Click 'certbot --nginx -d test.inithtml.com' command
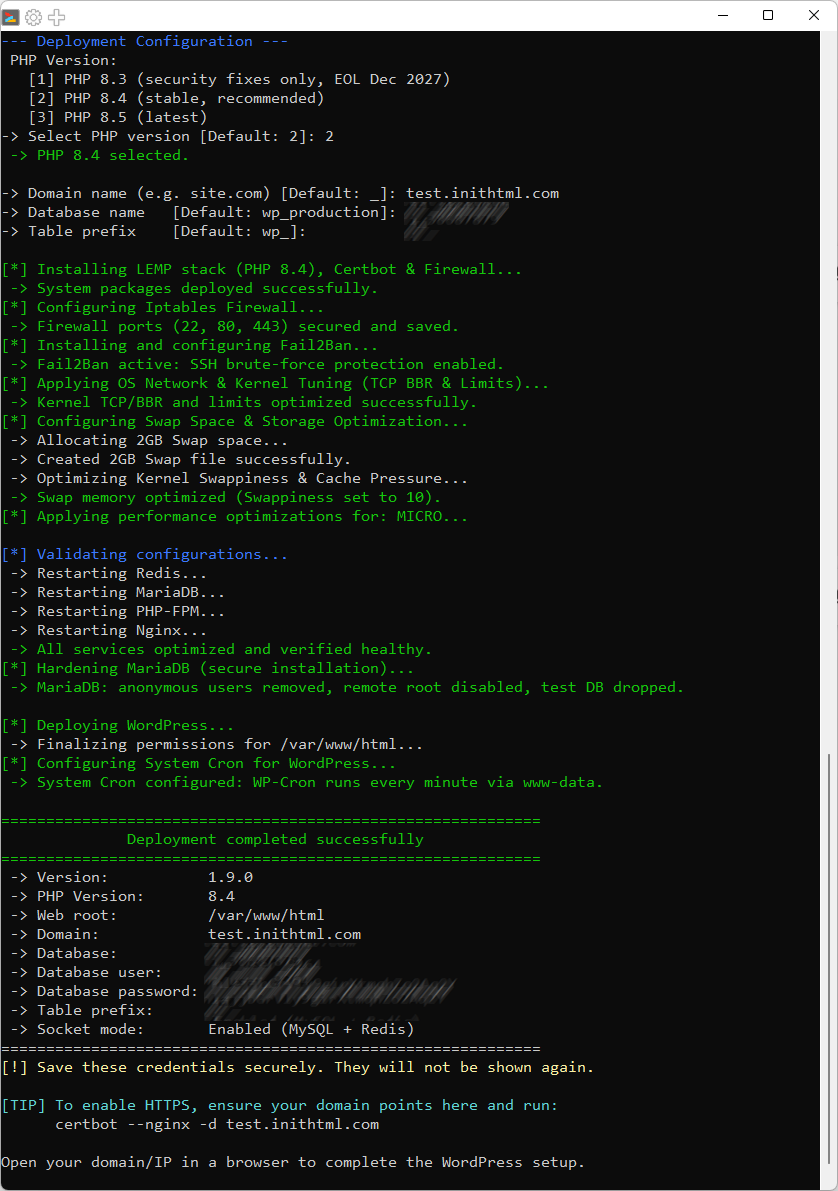The width and height of the screenshot is (838, 1191). tap(217, 1123)
